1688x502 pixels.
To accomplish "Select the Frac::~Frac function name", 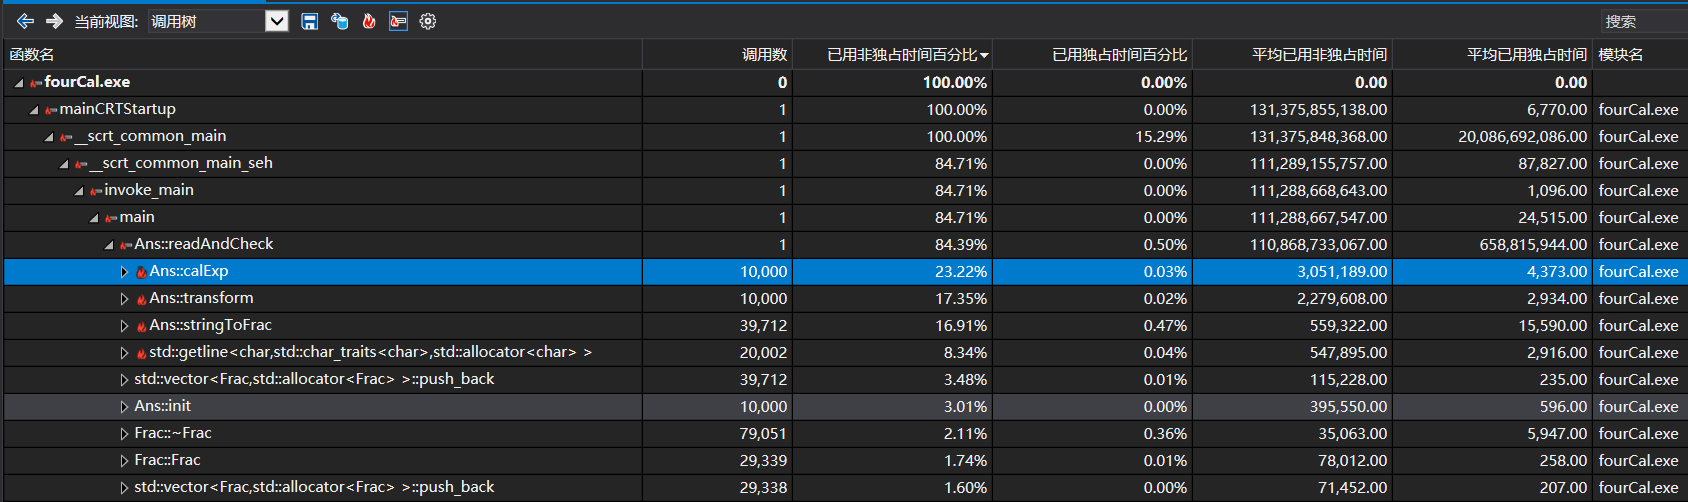I will (173, 433).
